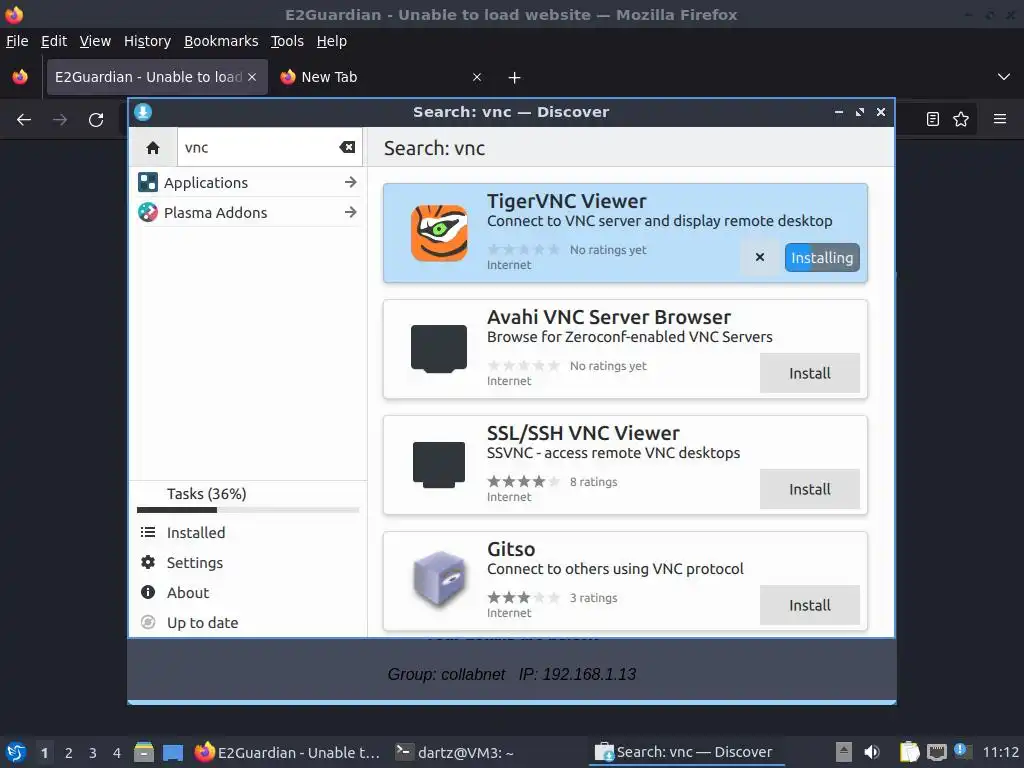This screenshot has height=768, width=1024.
Task: Open the taskbar volume control
Action: 872,752
